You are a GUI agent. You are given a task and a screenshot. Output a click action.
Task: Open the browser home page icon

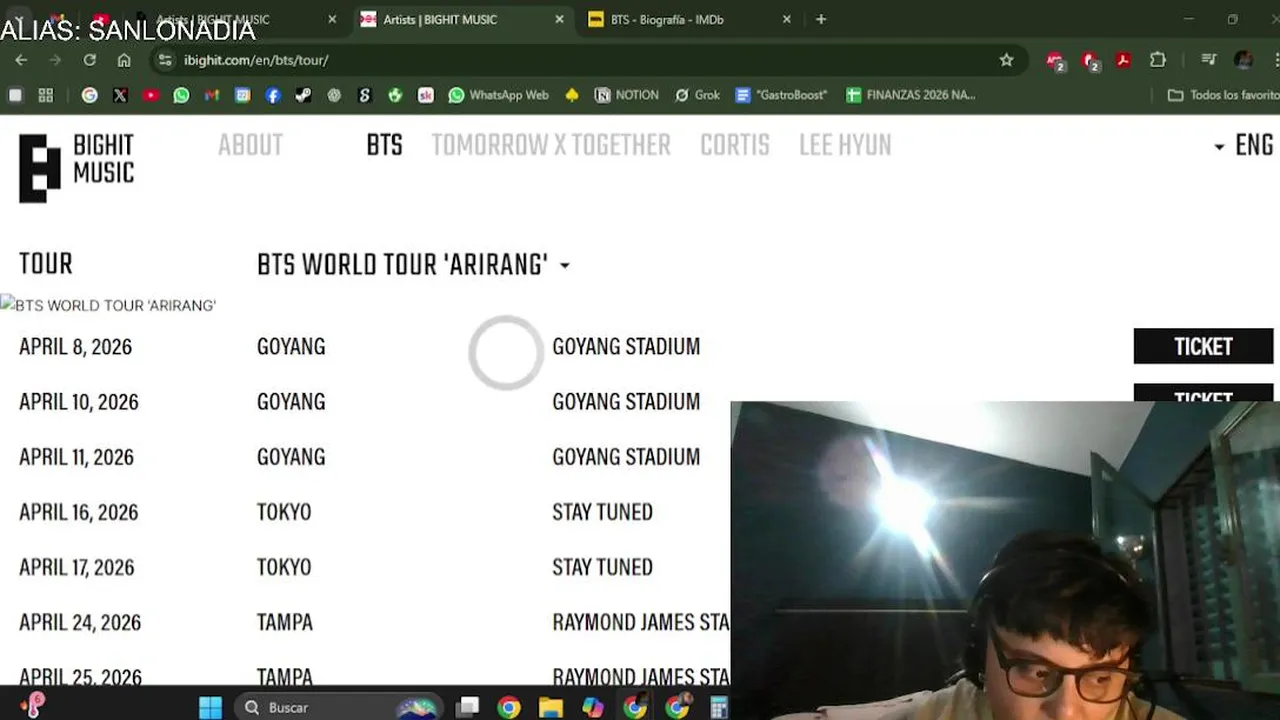point(124,60)
